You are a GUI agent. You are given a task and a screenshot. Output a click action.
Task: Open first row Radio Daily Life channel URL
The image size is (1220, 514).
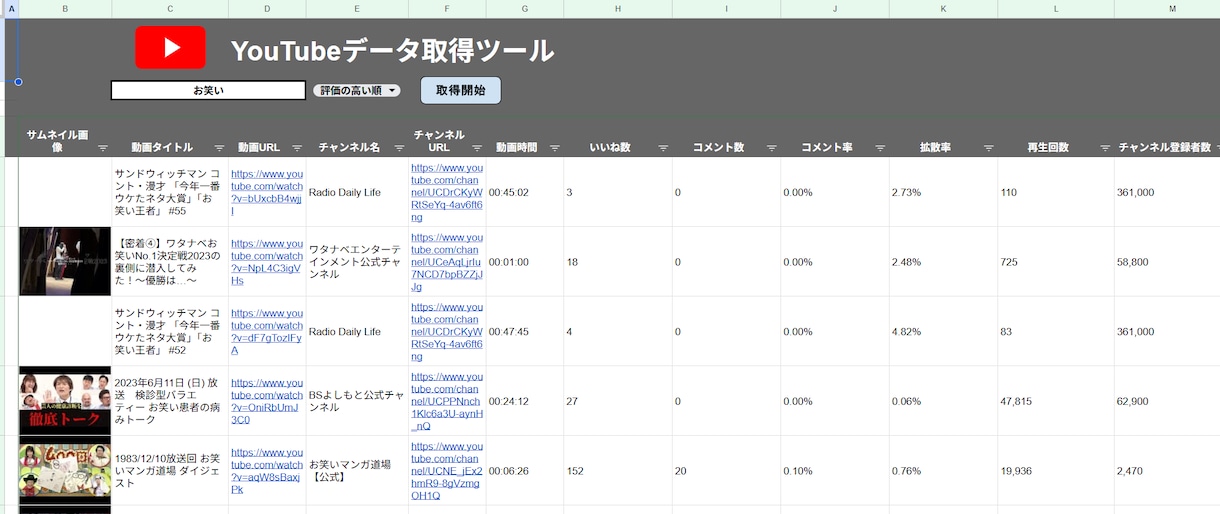tap(447, 192)
